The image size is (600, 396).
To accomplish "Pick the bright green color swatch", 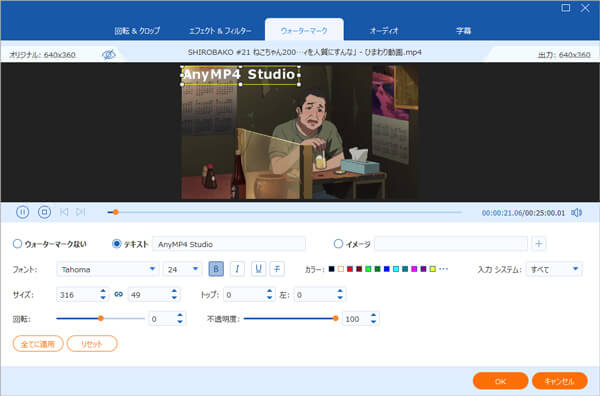I will click(x=368, y=269).
